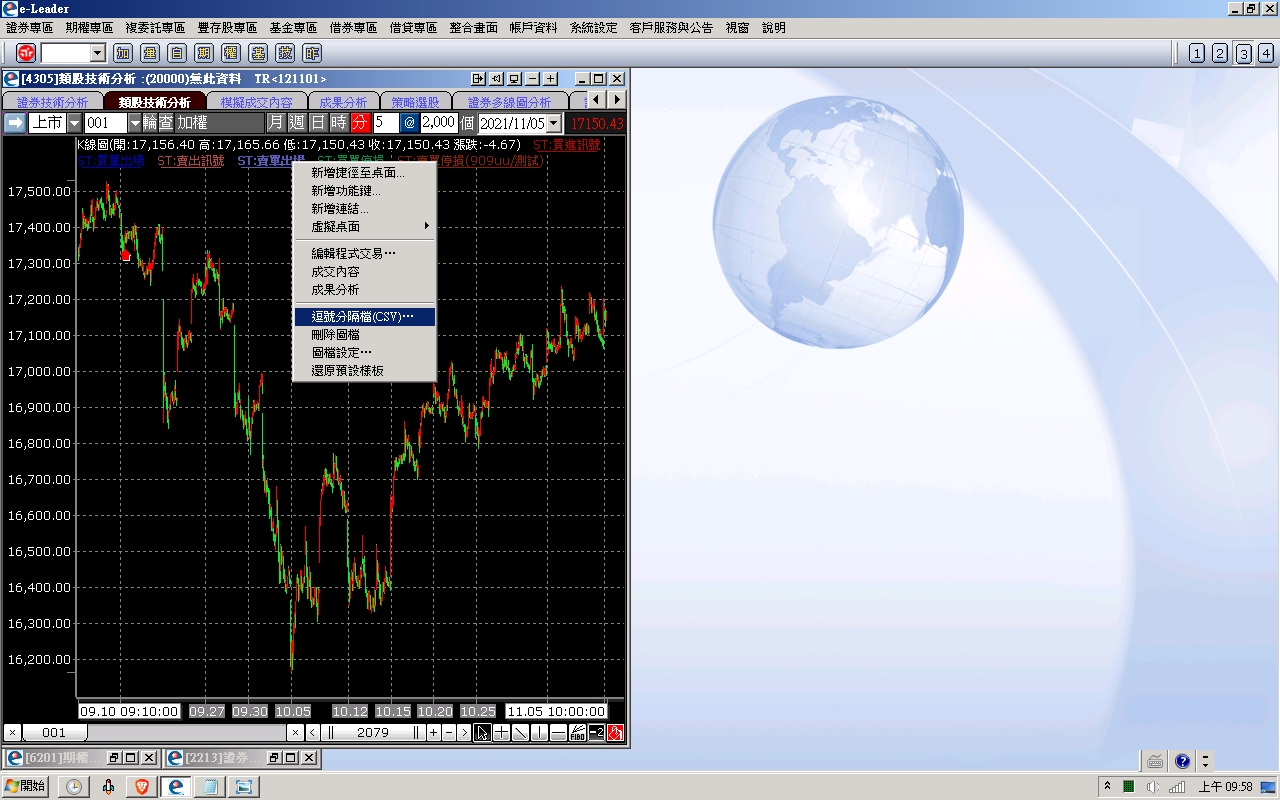1280x800 pixels.
Task: Toggle monthly (月) period
Action: pyautogui.click(x=275, y=123)
